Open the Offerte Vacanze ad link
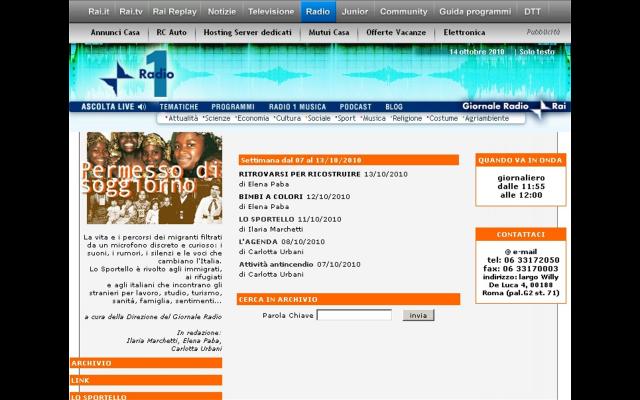Screen dimensions: 640x400 (396, 32)
